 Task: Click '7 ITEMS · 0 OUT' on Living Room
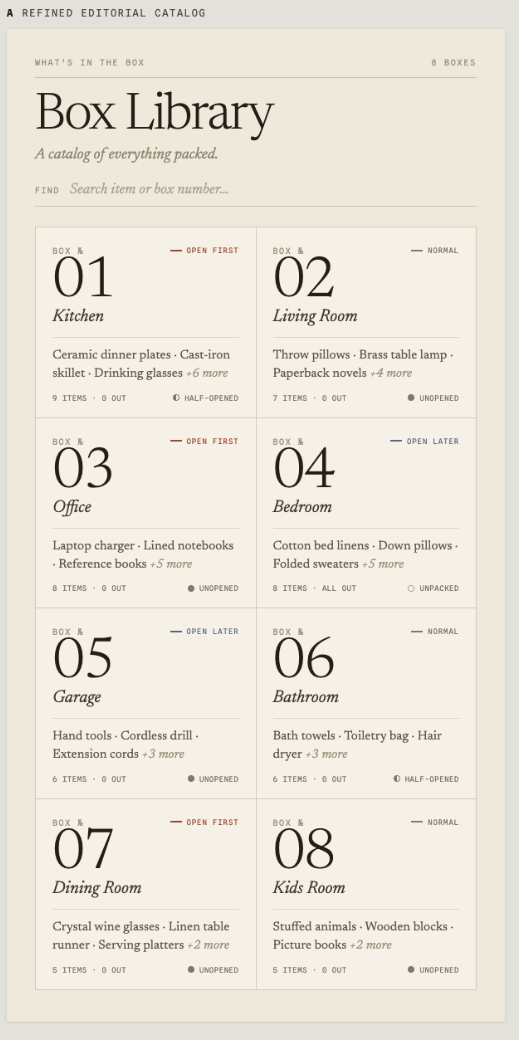click(x=309, y=398)
